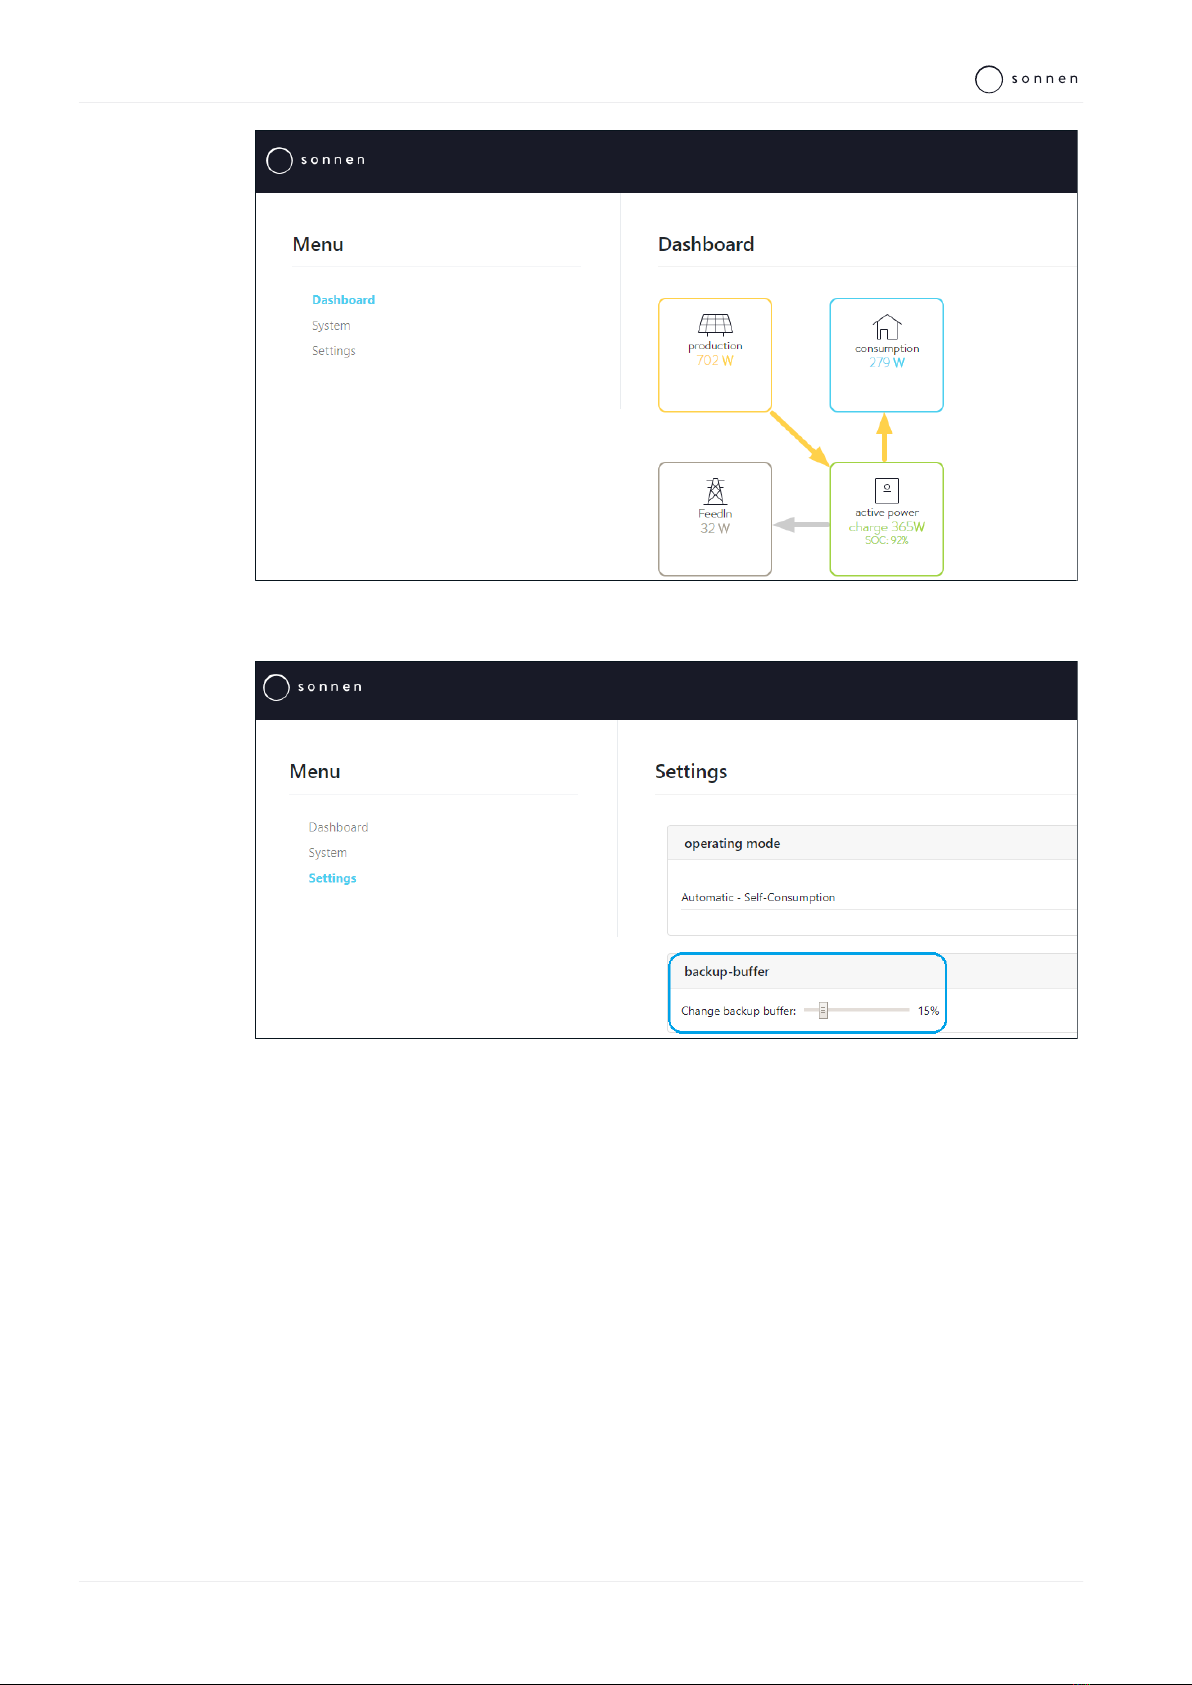
Task: Click the consumption 279 W value
Action: [887, 362]
